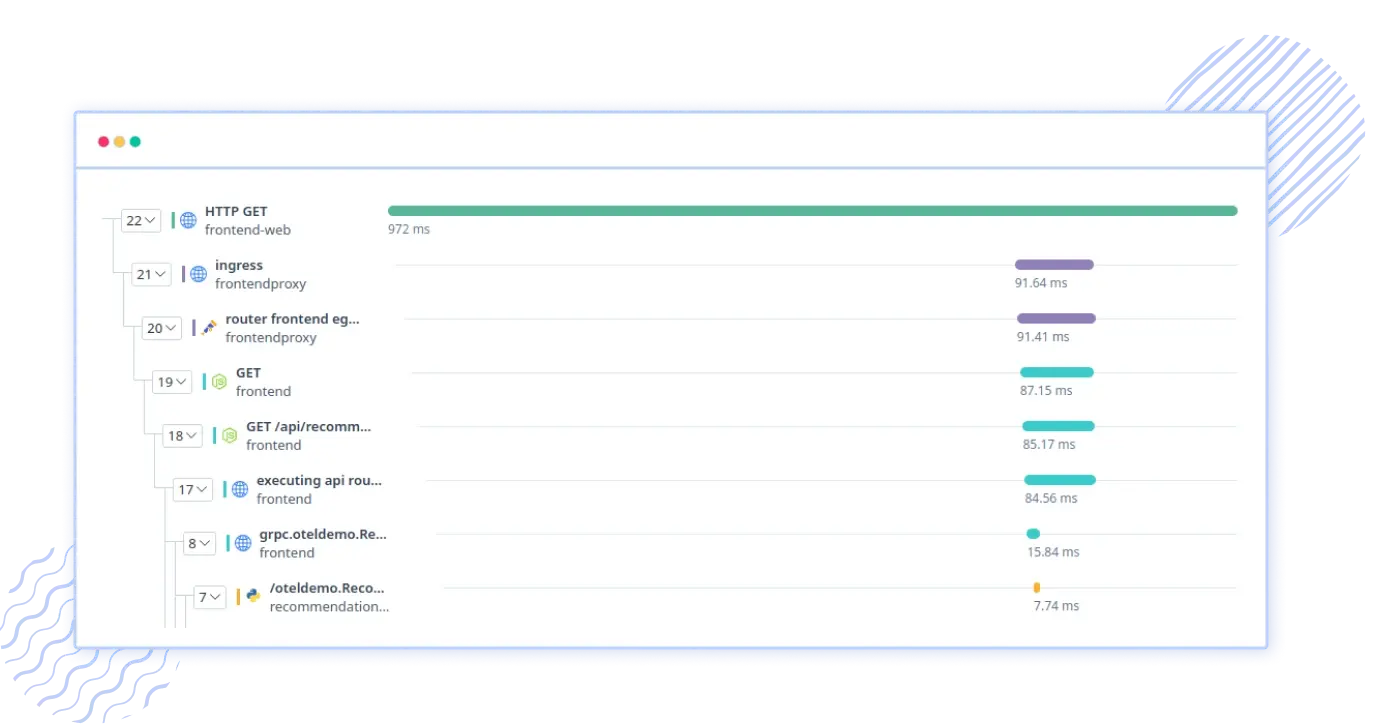Viewport: 1397px width, 724px height.
Task: Click the 972 ms green duration bar
Action: [812, 211]
